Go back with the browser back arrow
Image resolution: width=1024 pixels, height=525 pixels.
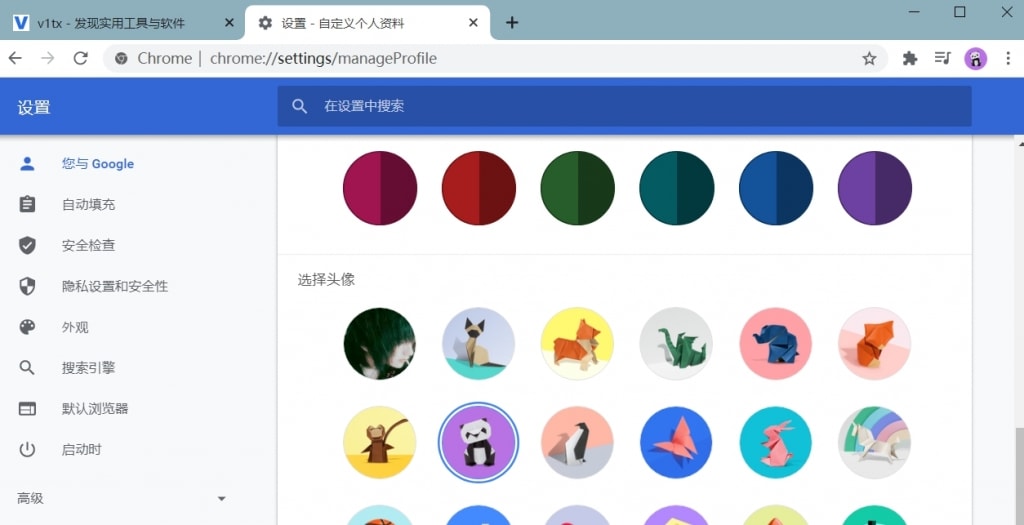(x=15, y=59)
